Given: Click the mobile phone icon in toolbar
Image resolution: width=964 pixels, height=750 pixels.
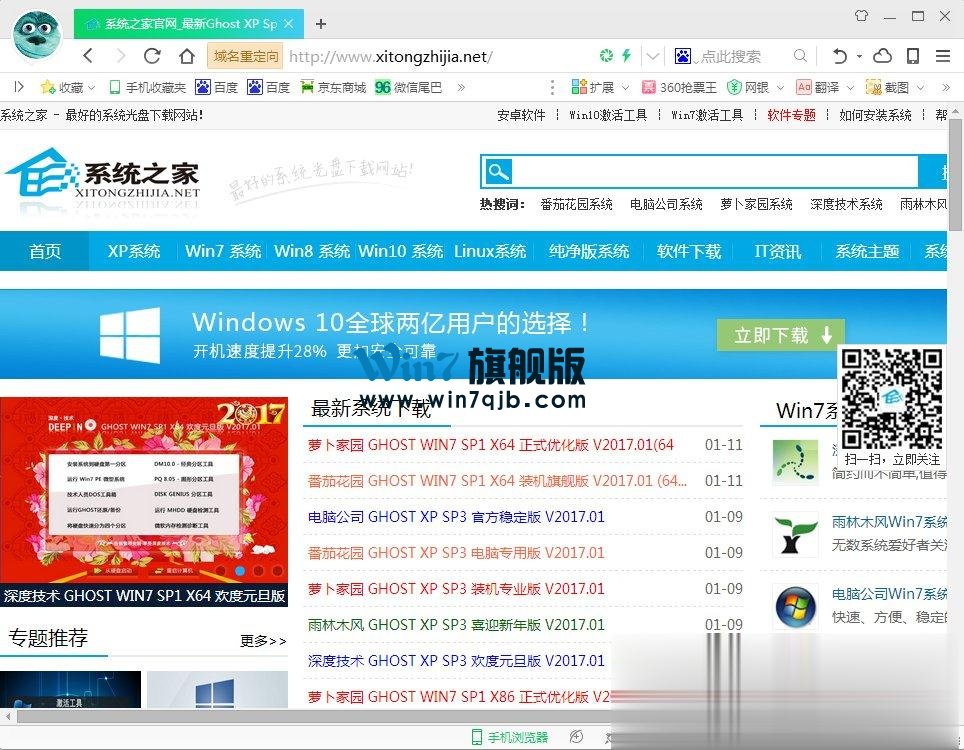Looking at the screenshot, I should point(913,56).
